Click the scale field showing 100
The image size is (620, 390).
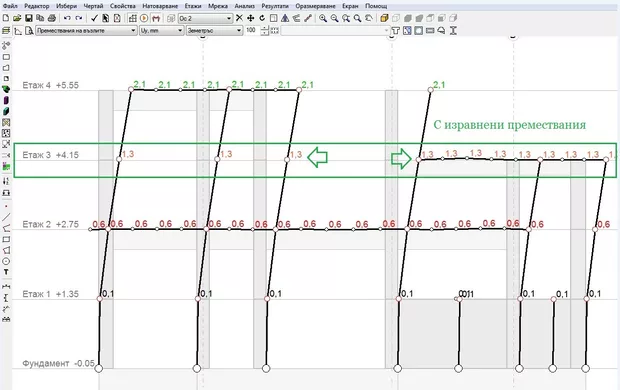click(x=252, y=30)
